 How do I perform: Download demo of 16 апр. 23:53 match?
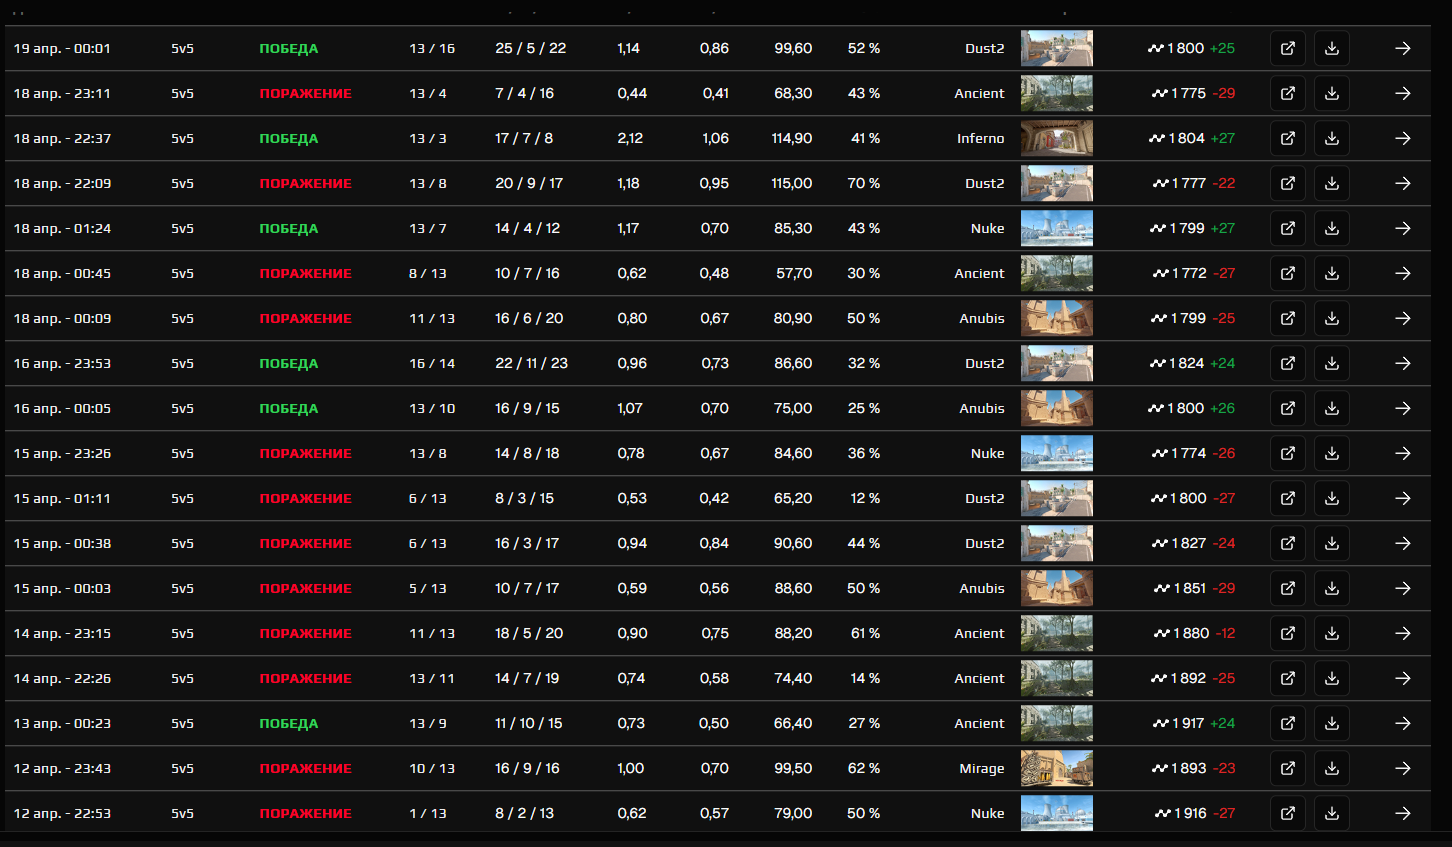pyautogui.click(x=1332, y=363)
